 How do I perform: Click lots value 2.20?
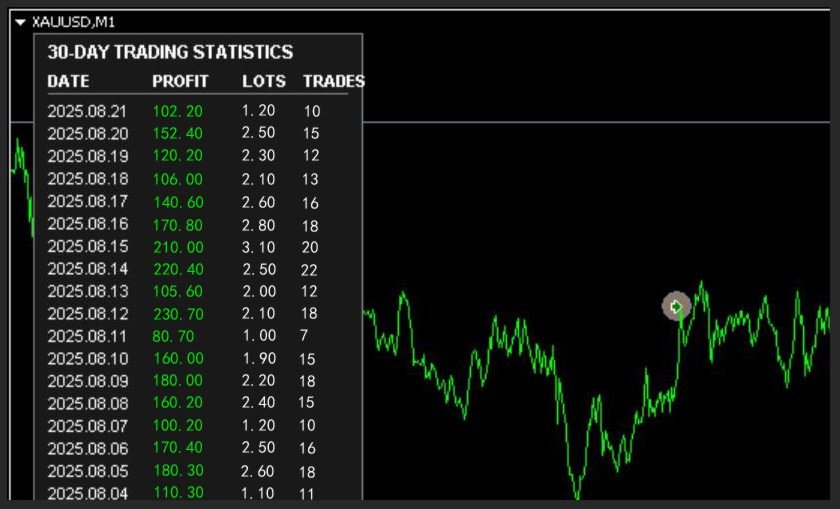pyautogui.click(x=258, y=381)
